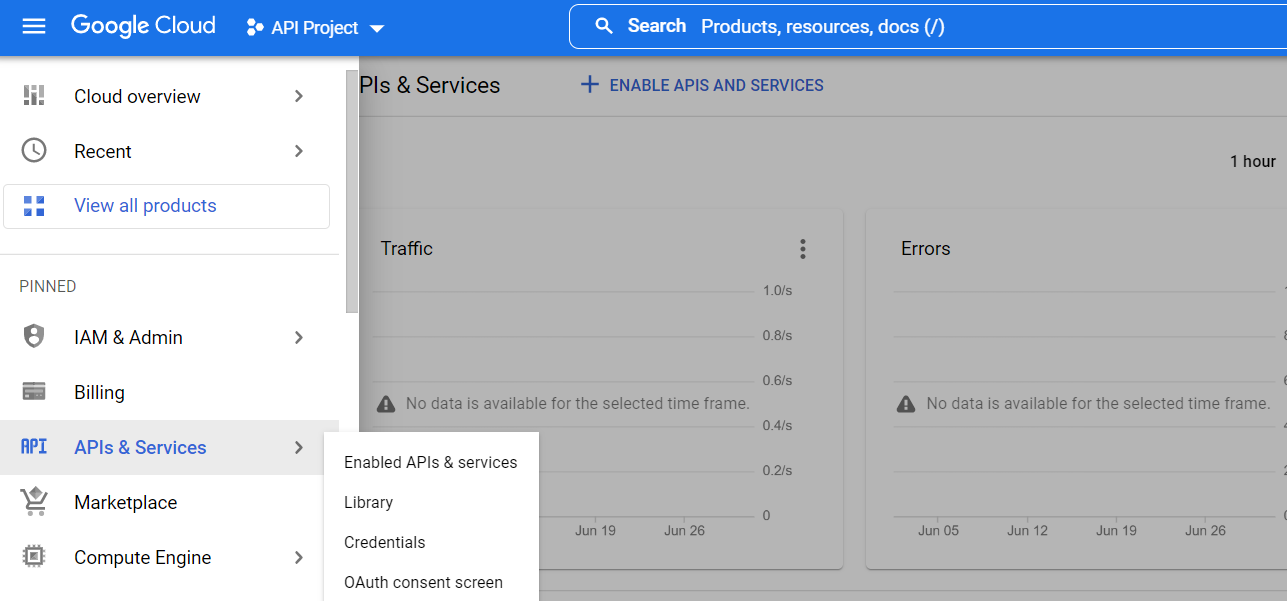Select OAuth consent screen
The image size is (1287, 601).
click(x=431, y=582)
